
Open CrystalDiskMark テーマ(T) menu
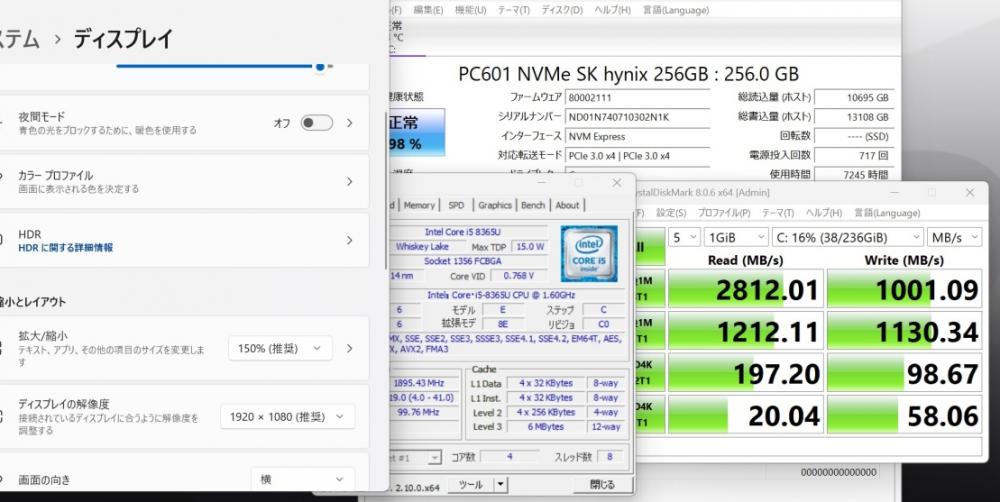(778, 213)
